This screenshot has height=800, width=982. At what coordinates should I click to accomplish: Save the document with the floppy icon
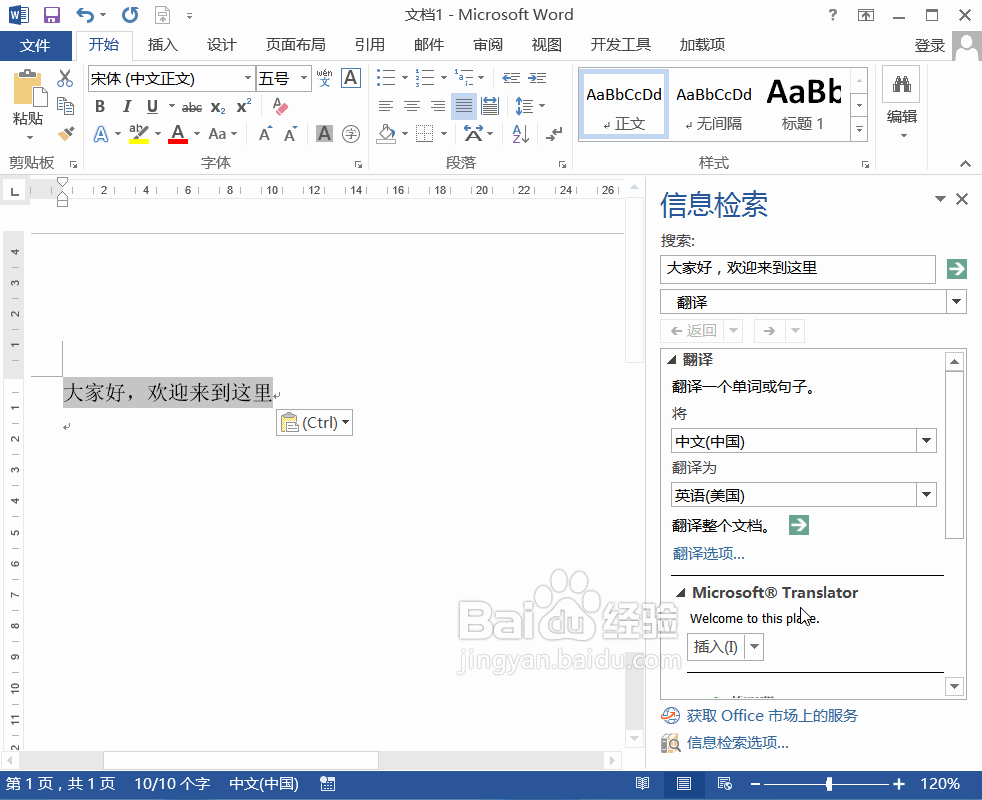point(52,15)
